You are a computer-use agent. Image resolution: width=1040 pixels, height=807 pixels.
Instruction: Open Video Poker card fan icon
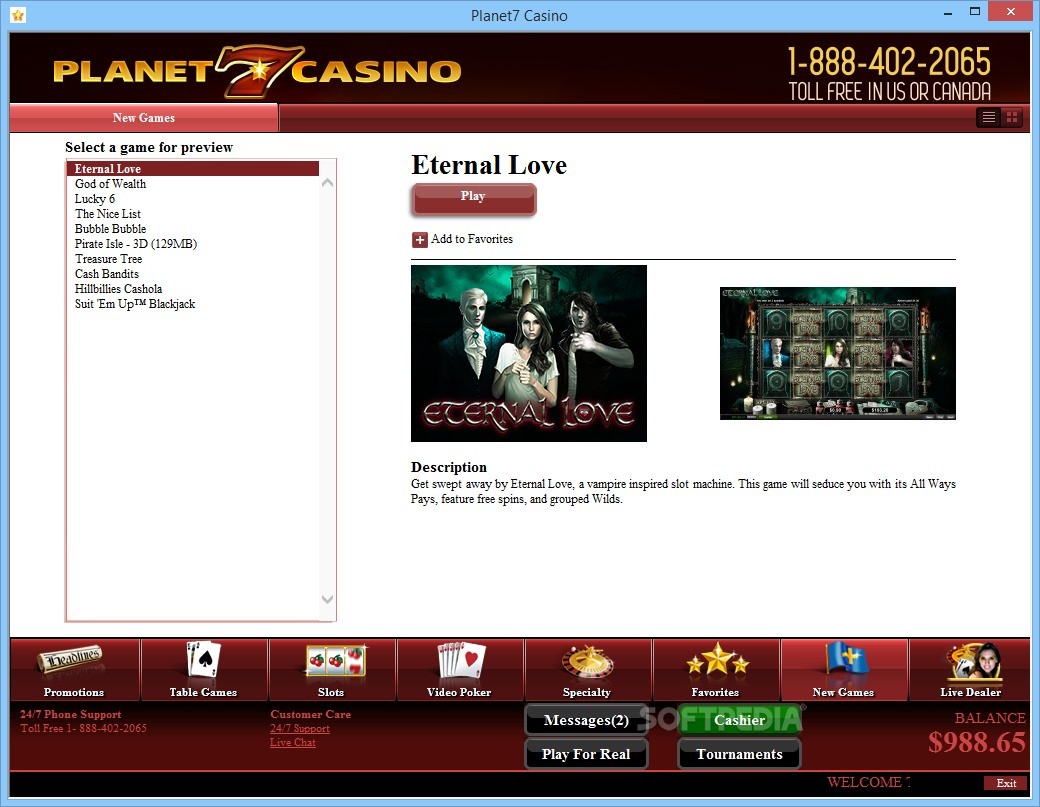(x=461, y=660)
